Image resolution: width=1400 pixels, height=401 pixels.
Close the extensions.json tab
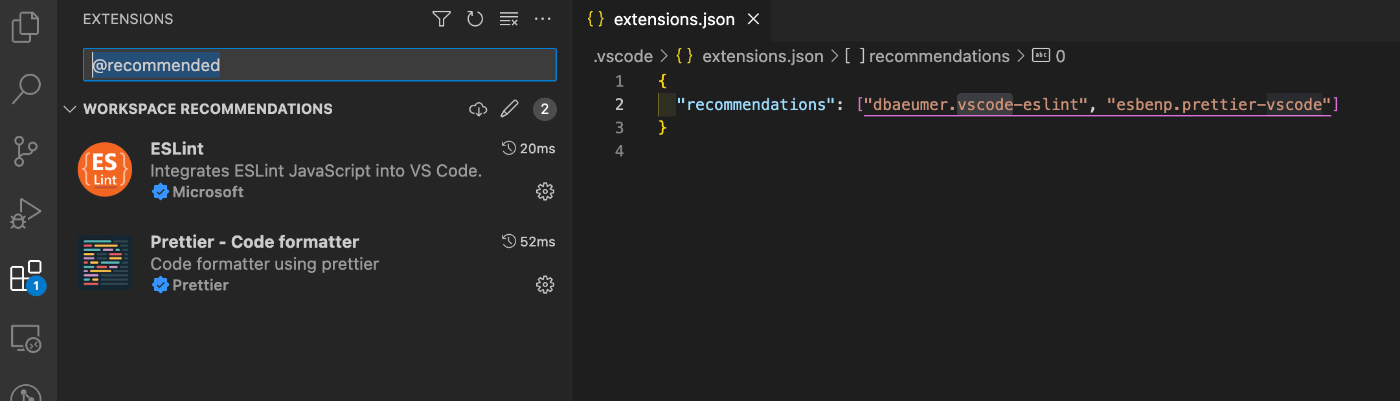pos(754,19)
